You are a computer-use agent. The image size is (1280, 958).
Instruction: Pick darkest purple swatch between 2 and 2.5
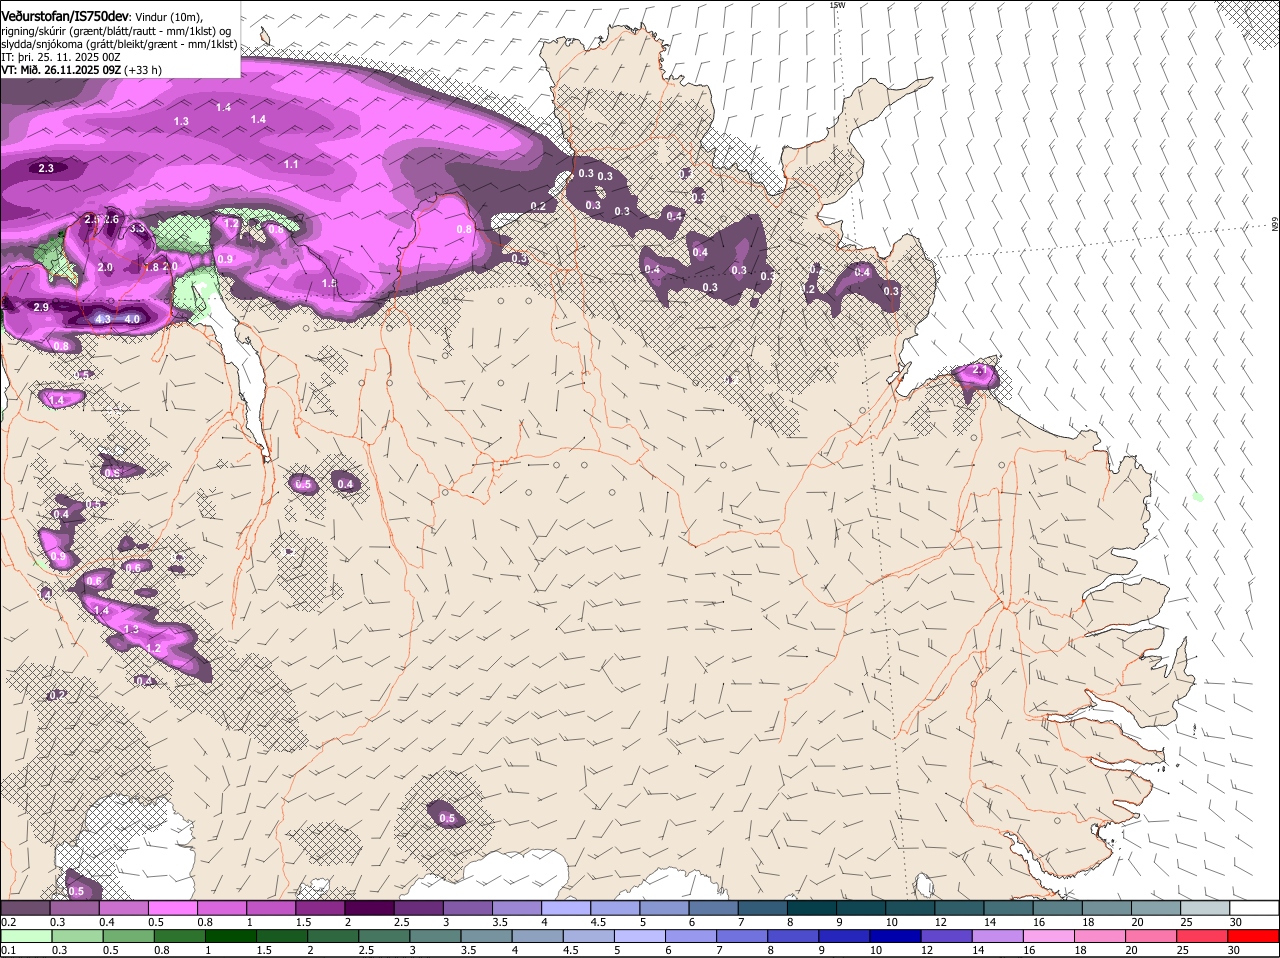click(369, 907)
